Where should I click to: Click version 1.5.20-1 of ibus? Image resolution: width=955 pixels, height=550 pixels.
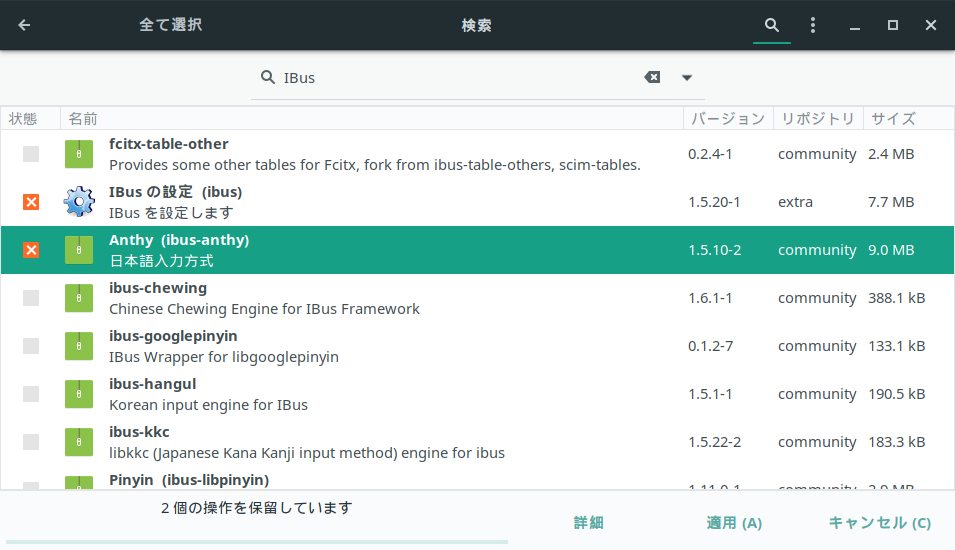tap(714, 202)
